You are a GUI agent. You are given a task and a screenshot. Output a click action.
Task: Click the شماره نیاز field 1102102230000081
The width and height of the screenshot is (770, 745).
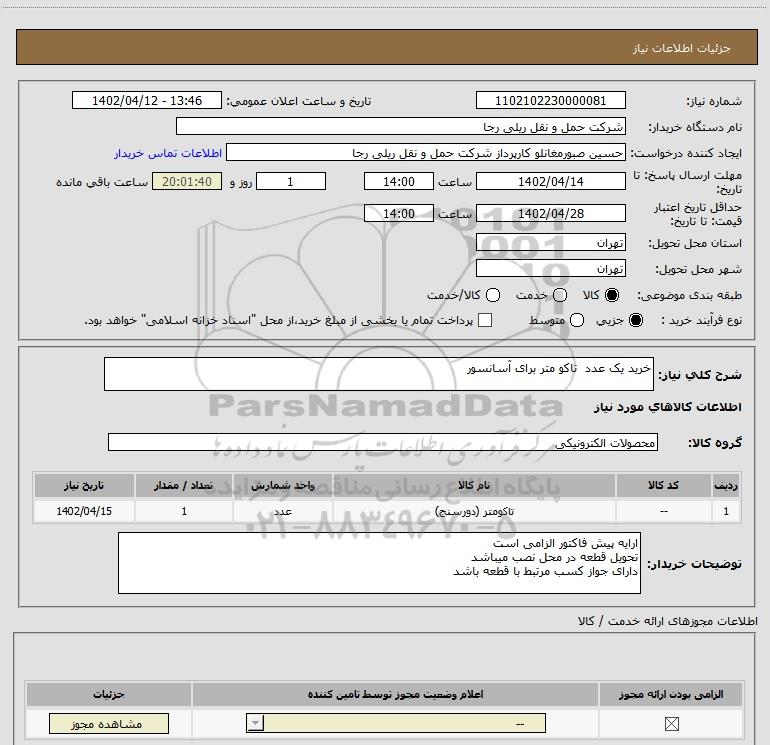(550, 100)
